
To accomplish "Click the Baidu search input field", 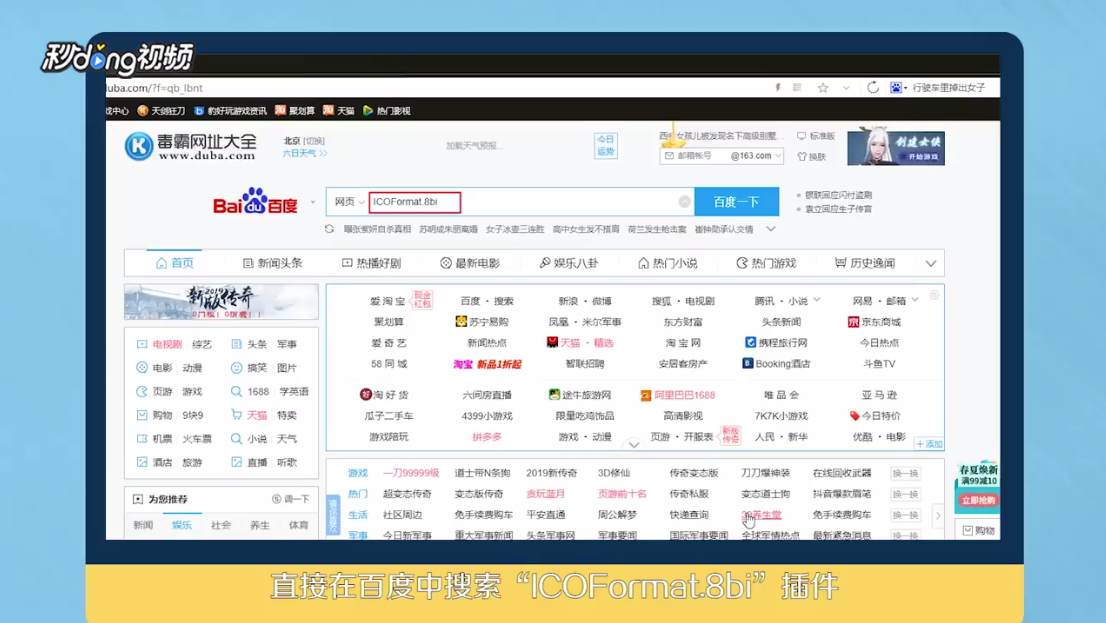I will tap(522, 202).
